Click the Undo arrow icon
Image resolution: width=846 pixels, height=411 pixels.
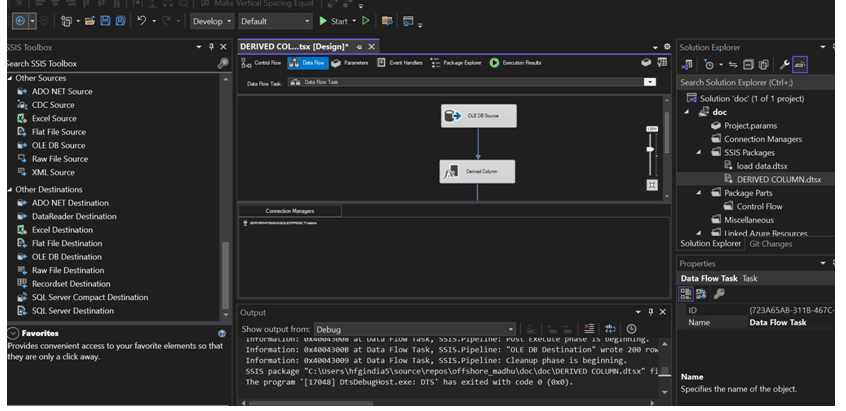pyautogui.click(x=141, y=21)
